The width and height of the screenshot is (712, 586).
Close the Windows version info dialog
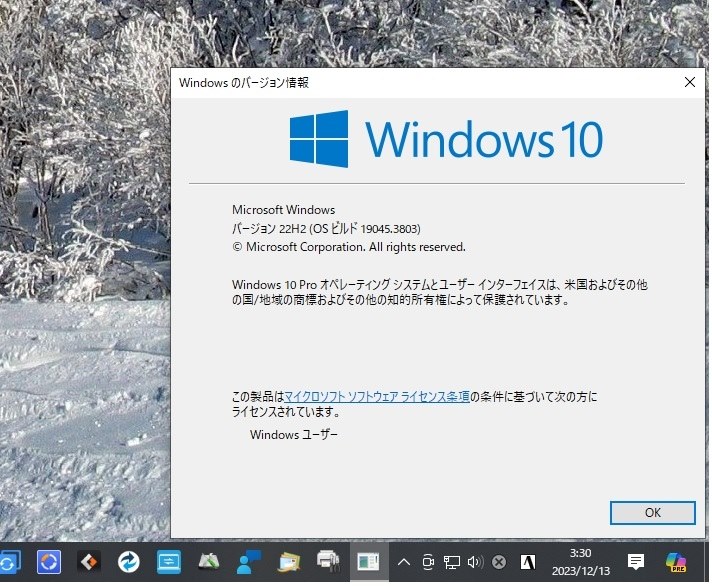689,82
